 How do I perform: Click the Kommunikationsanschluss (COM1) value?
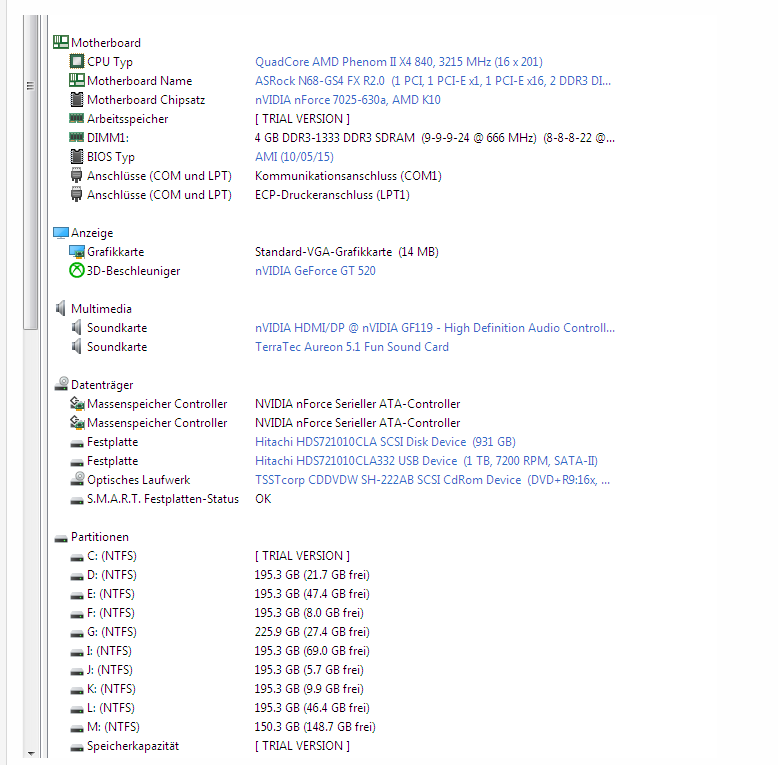click(x=348, y=176)
